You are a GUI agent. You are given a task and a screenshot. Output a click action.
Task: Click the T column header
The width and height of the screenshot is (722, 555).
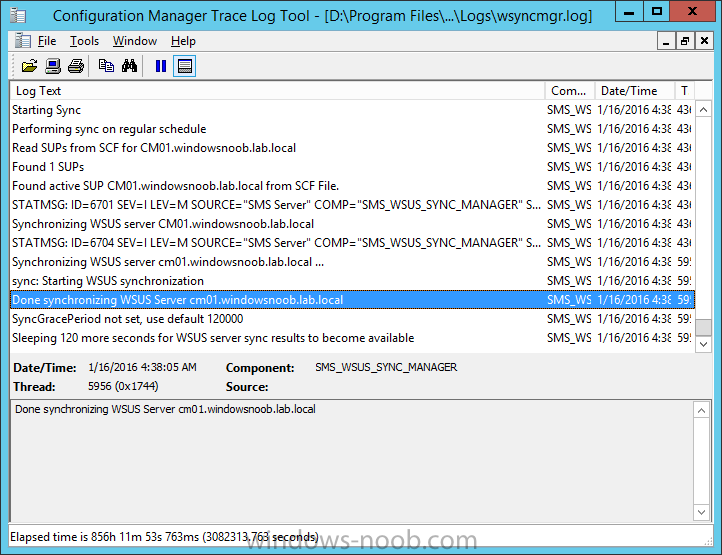click(x=685, y=91)
